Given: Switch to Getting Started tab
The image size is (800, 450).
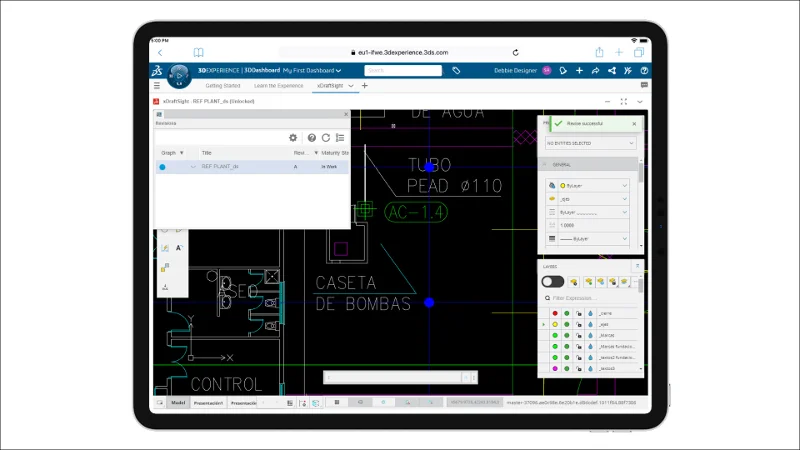Looking at the screenshot, I should coord(222,86).
